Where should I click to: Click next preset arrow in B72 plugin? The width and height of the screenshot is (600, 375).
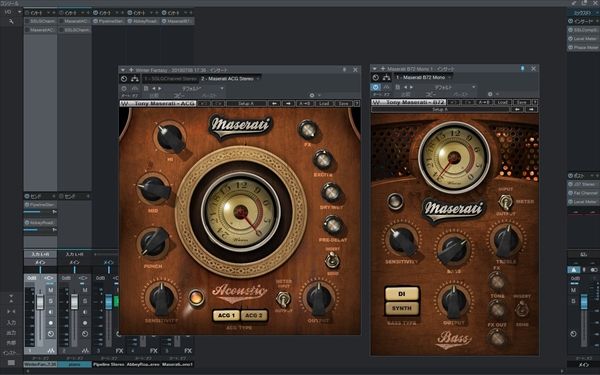click(532, 109)
